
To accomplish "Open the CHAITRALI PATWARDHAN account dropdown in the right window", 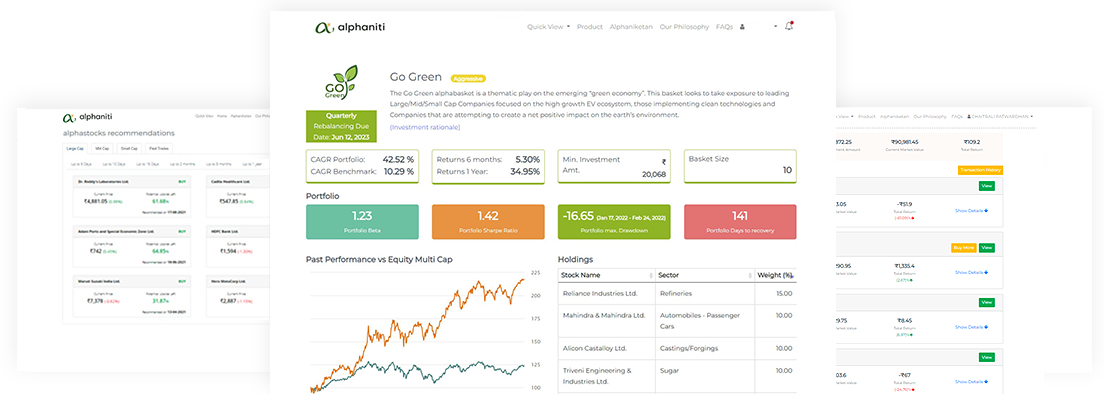I will click(1000, 116).
